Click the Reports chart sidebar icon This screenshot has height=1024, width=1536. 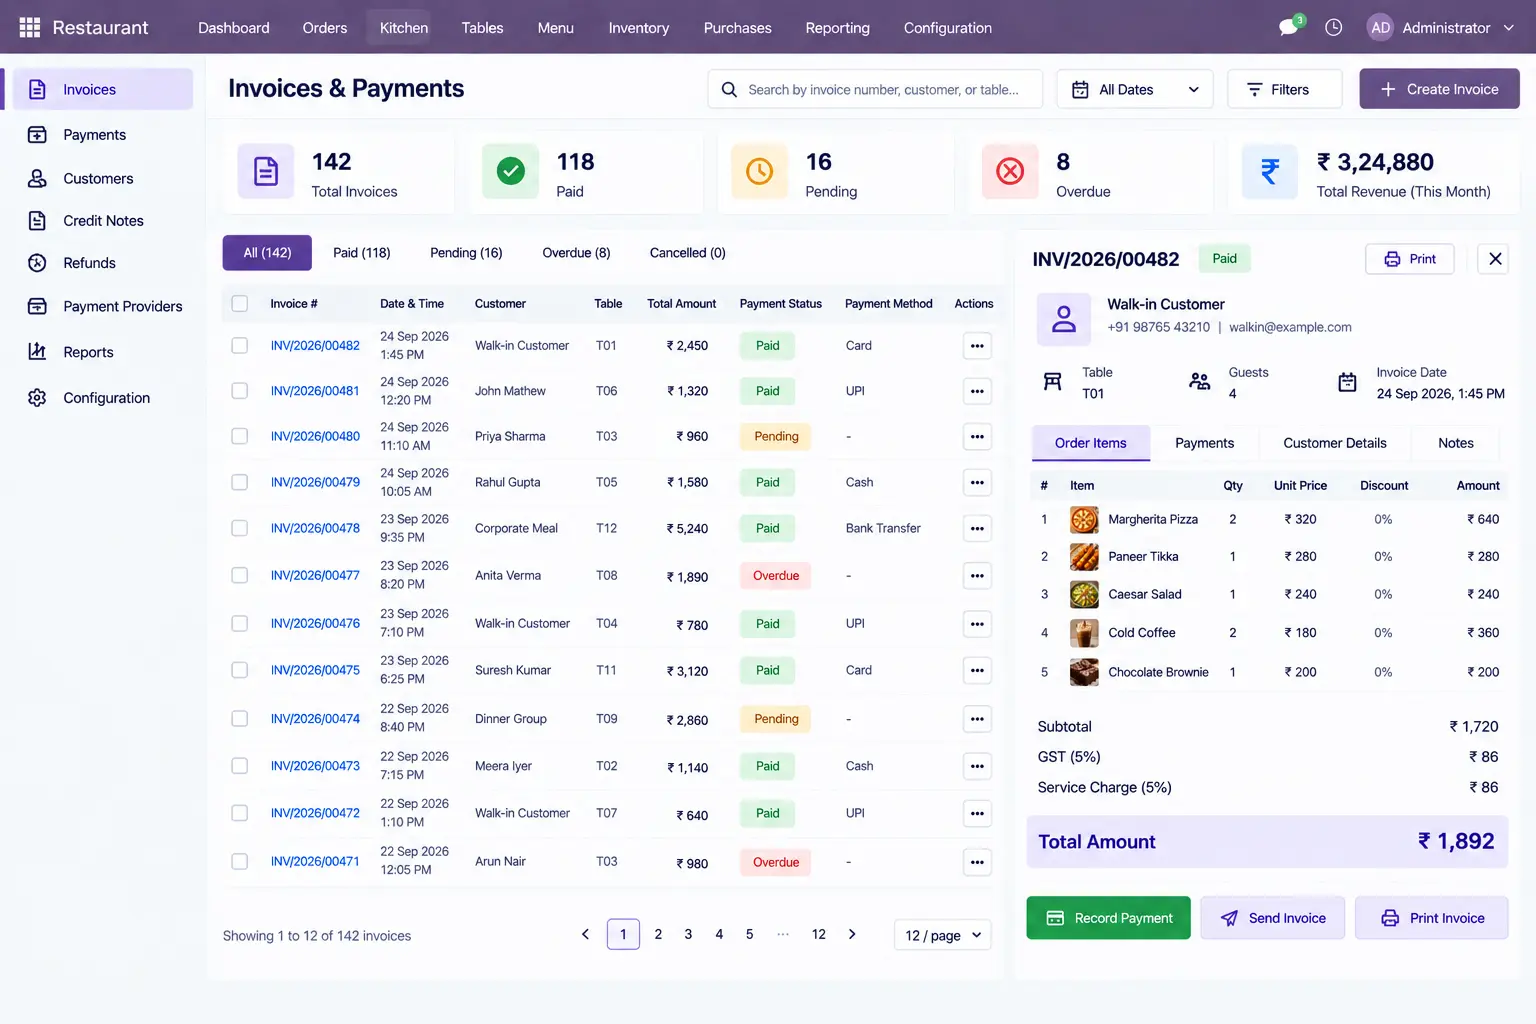37,351
